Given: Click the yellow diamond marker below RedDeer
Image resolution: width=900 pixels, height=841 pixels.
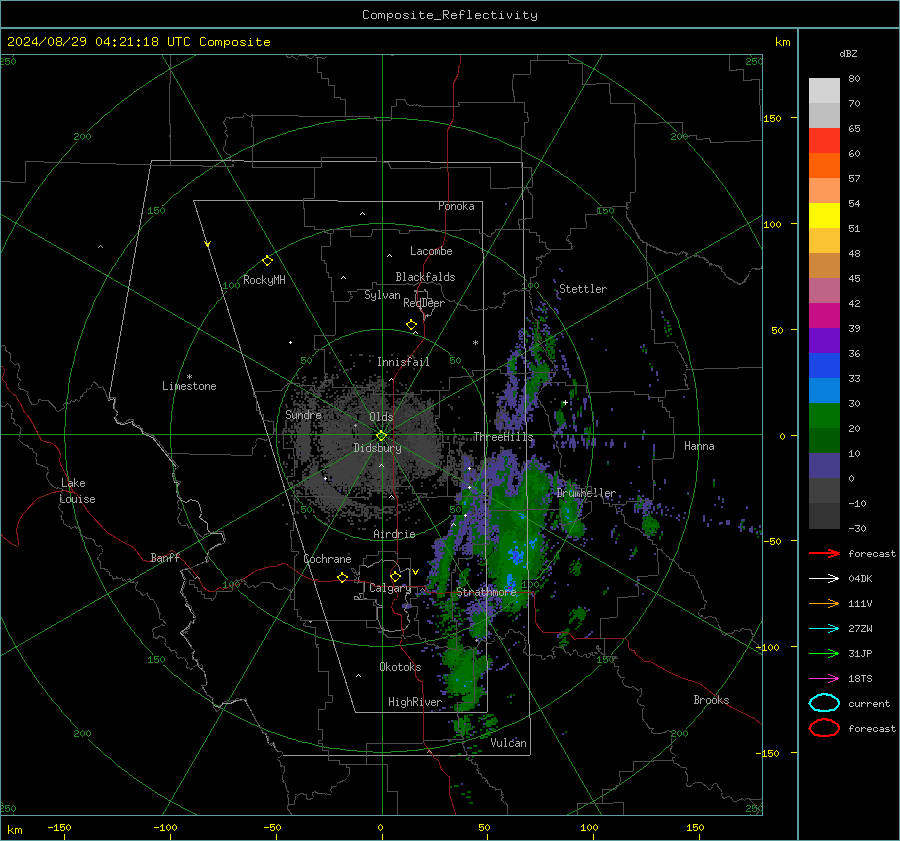Looking at the screenshot, I should (411, 325).
